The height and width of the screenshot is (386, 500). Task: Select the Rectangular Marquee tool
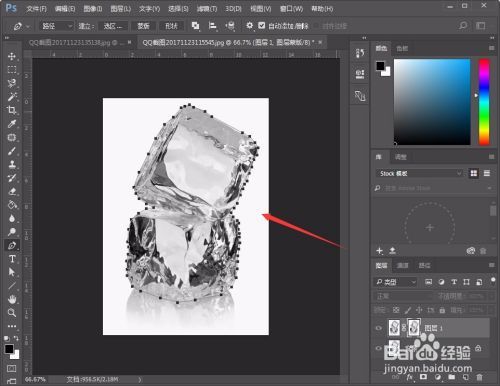[12, 69]
